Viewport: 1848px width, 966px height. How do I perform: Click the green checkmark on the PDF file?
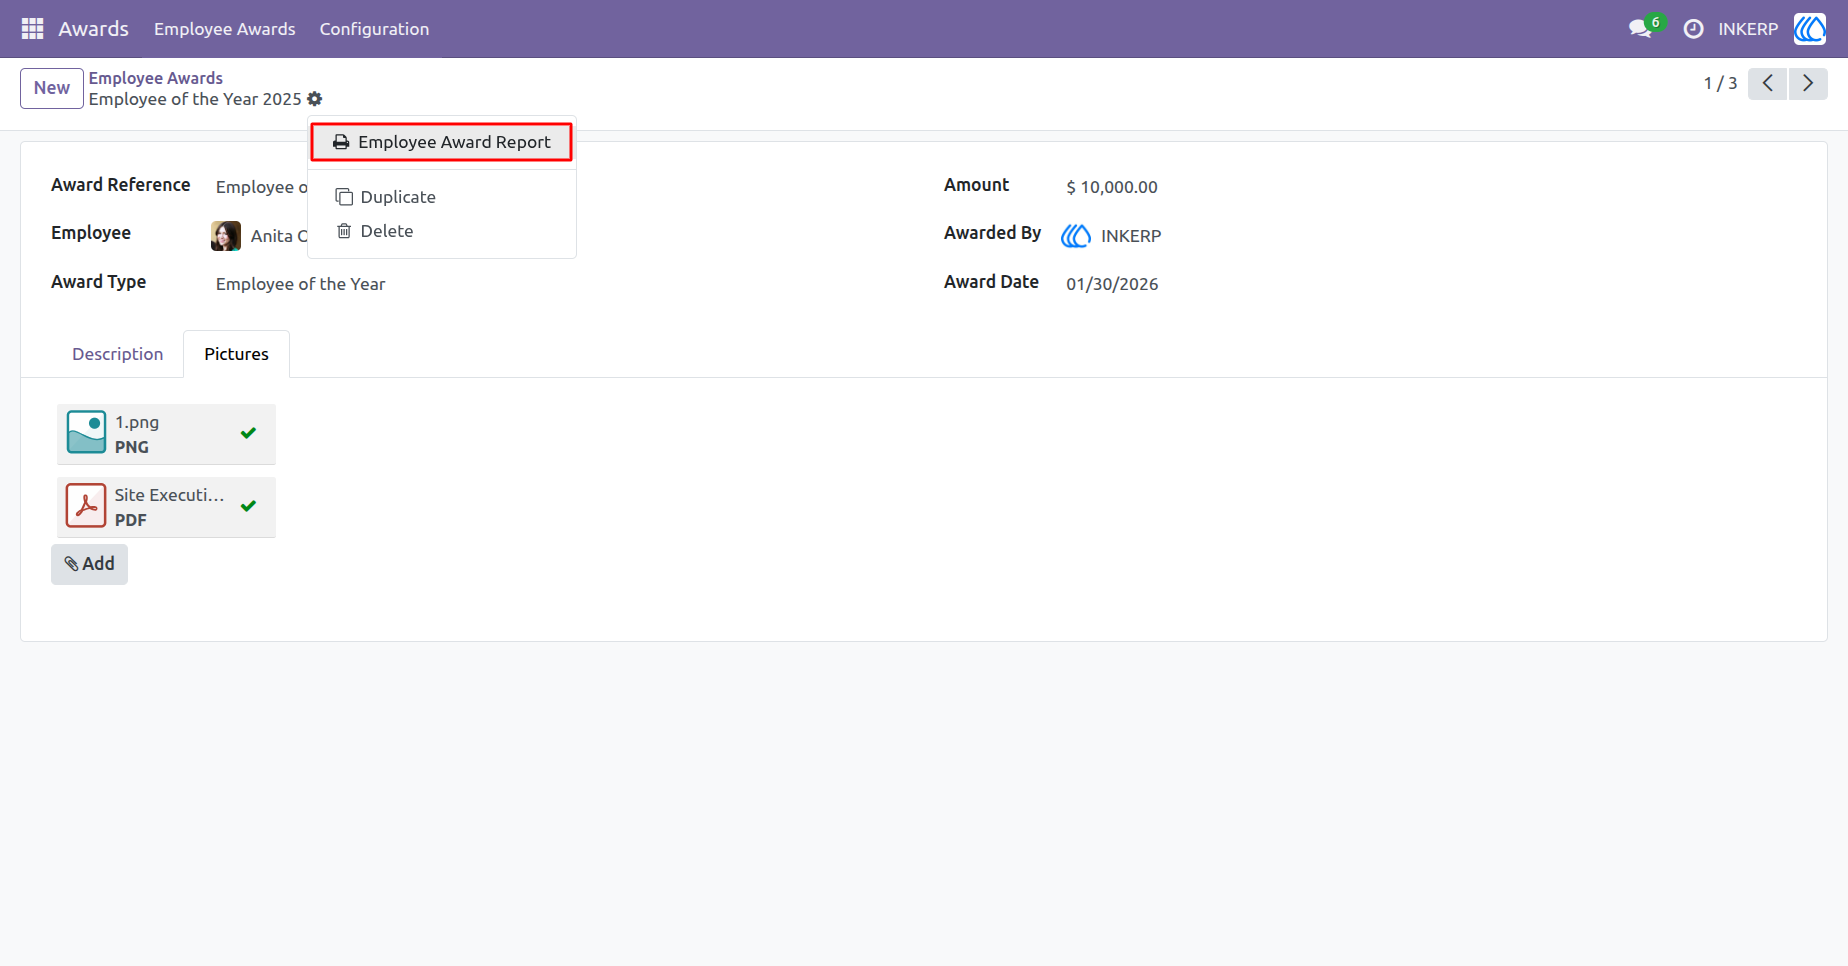(249, 506)
